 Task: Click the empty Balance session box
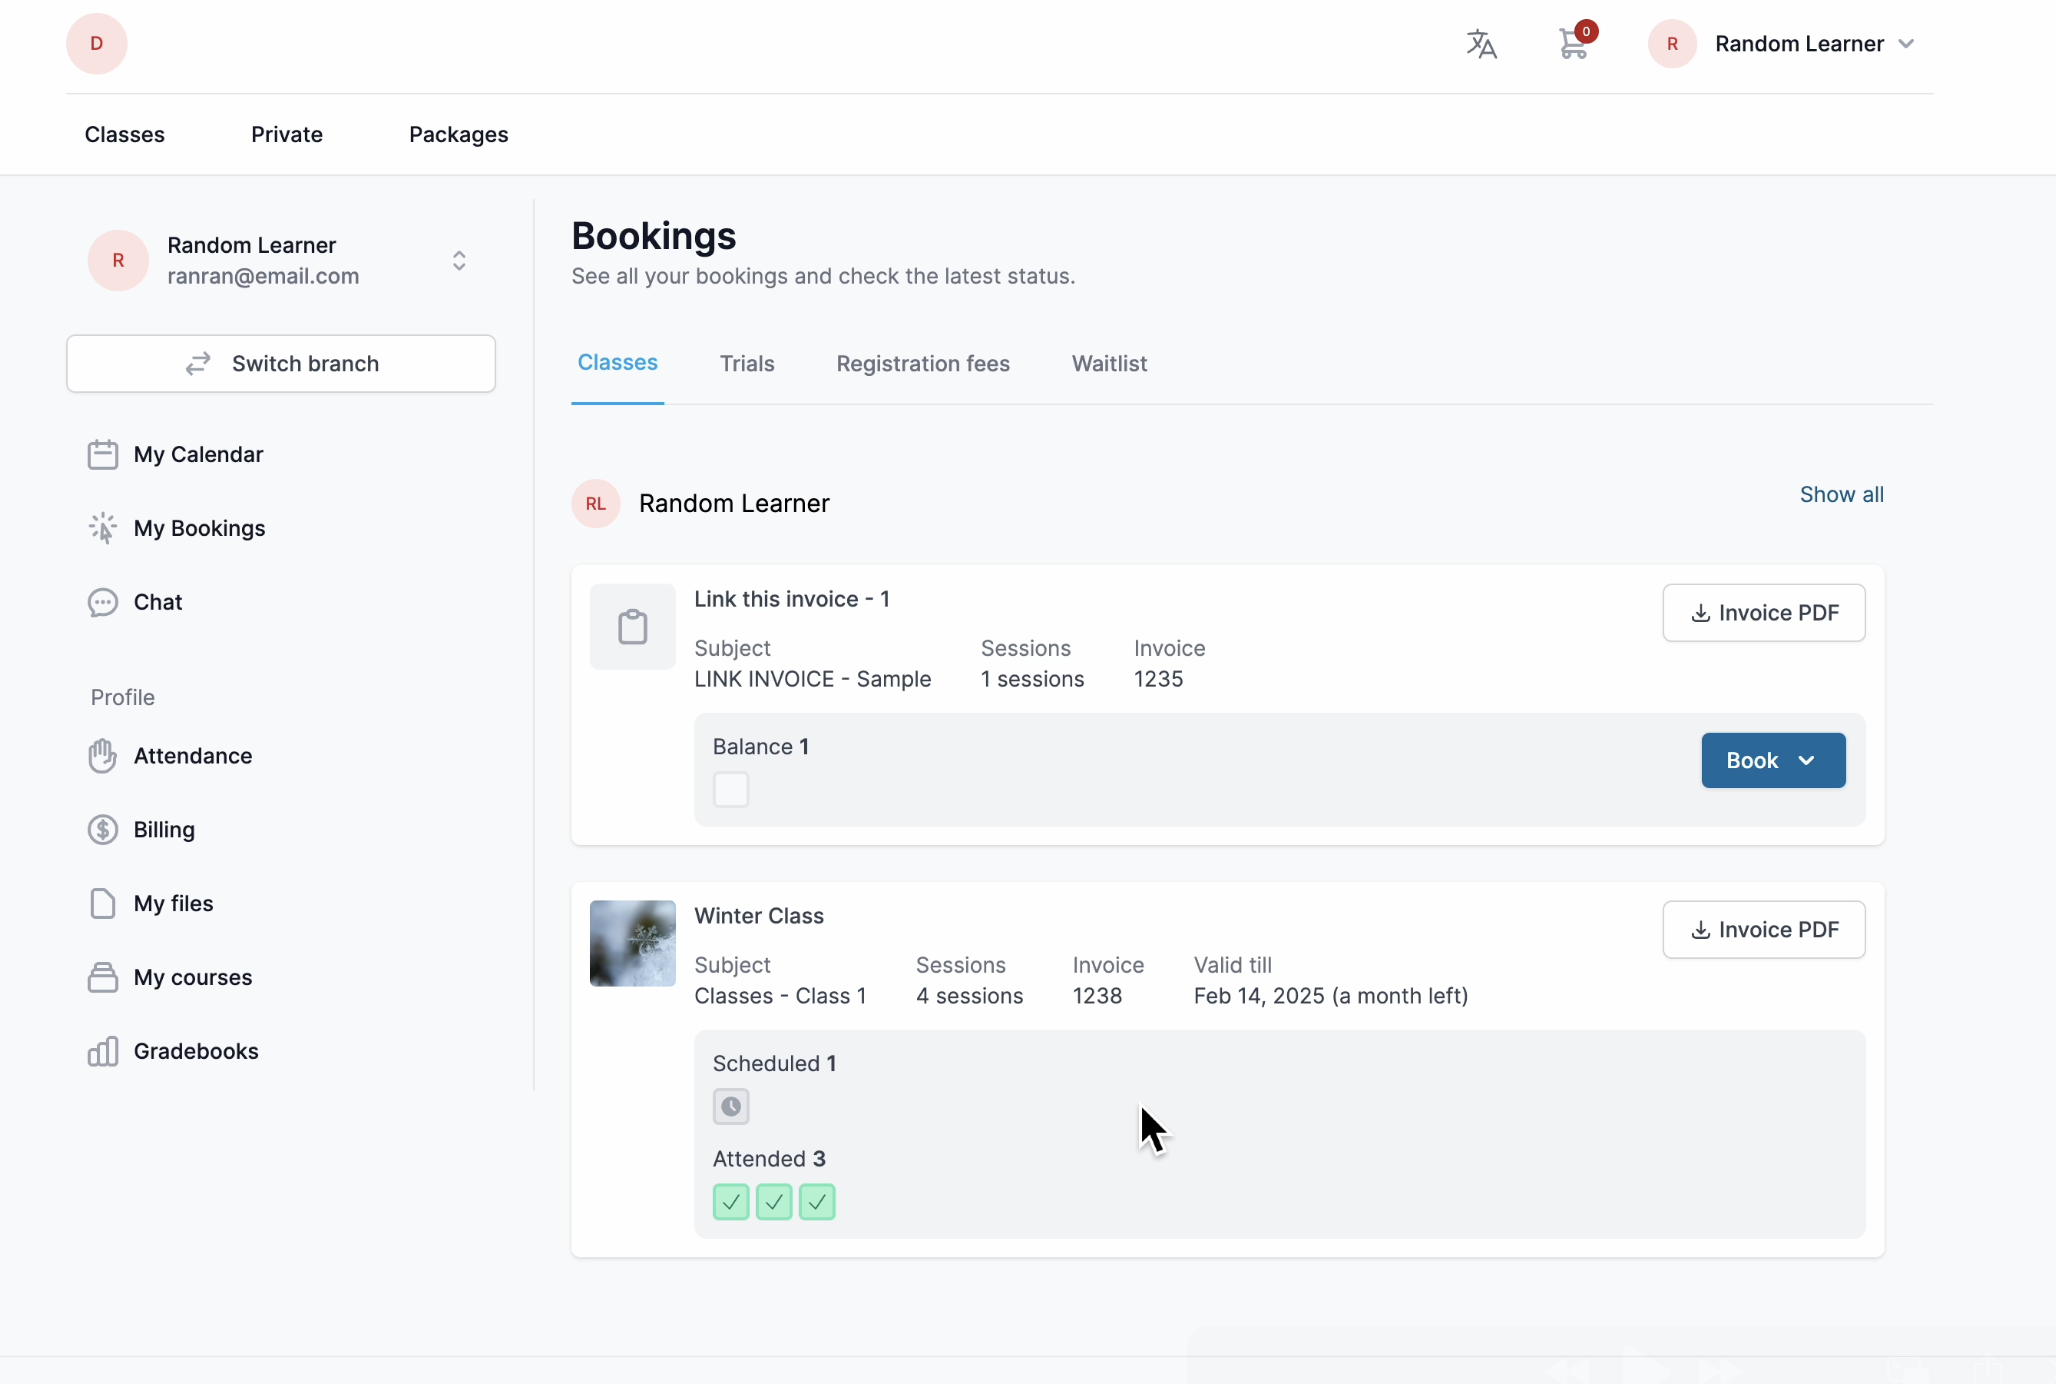(731, 790)
